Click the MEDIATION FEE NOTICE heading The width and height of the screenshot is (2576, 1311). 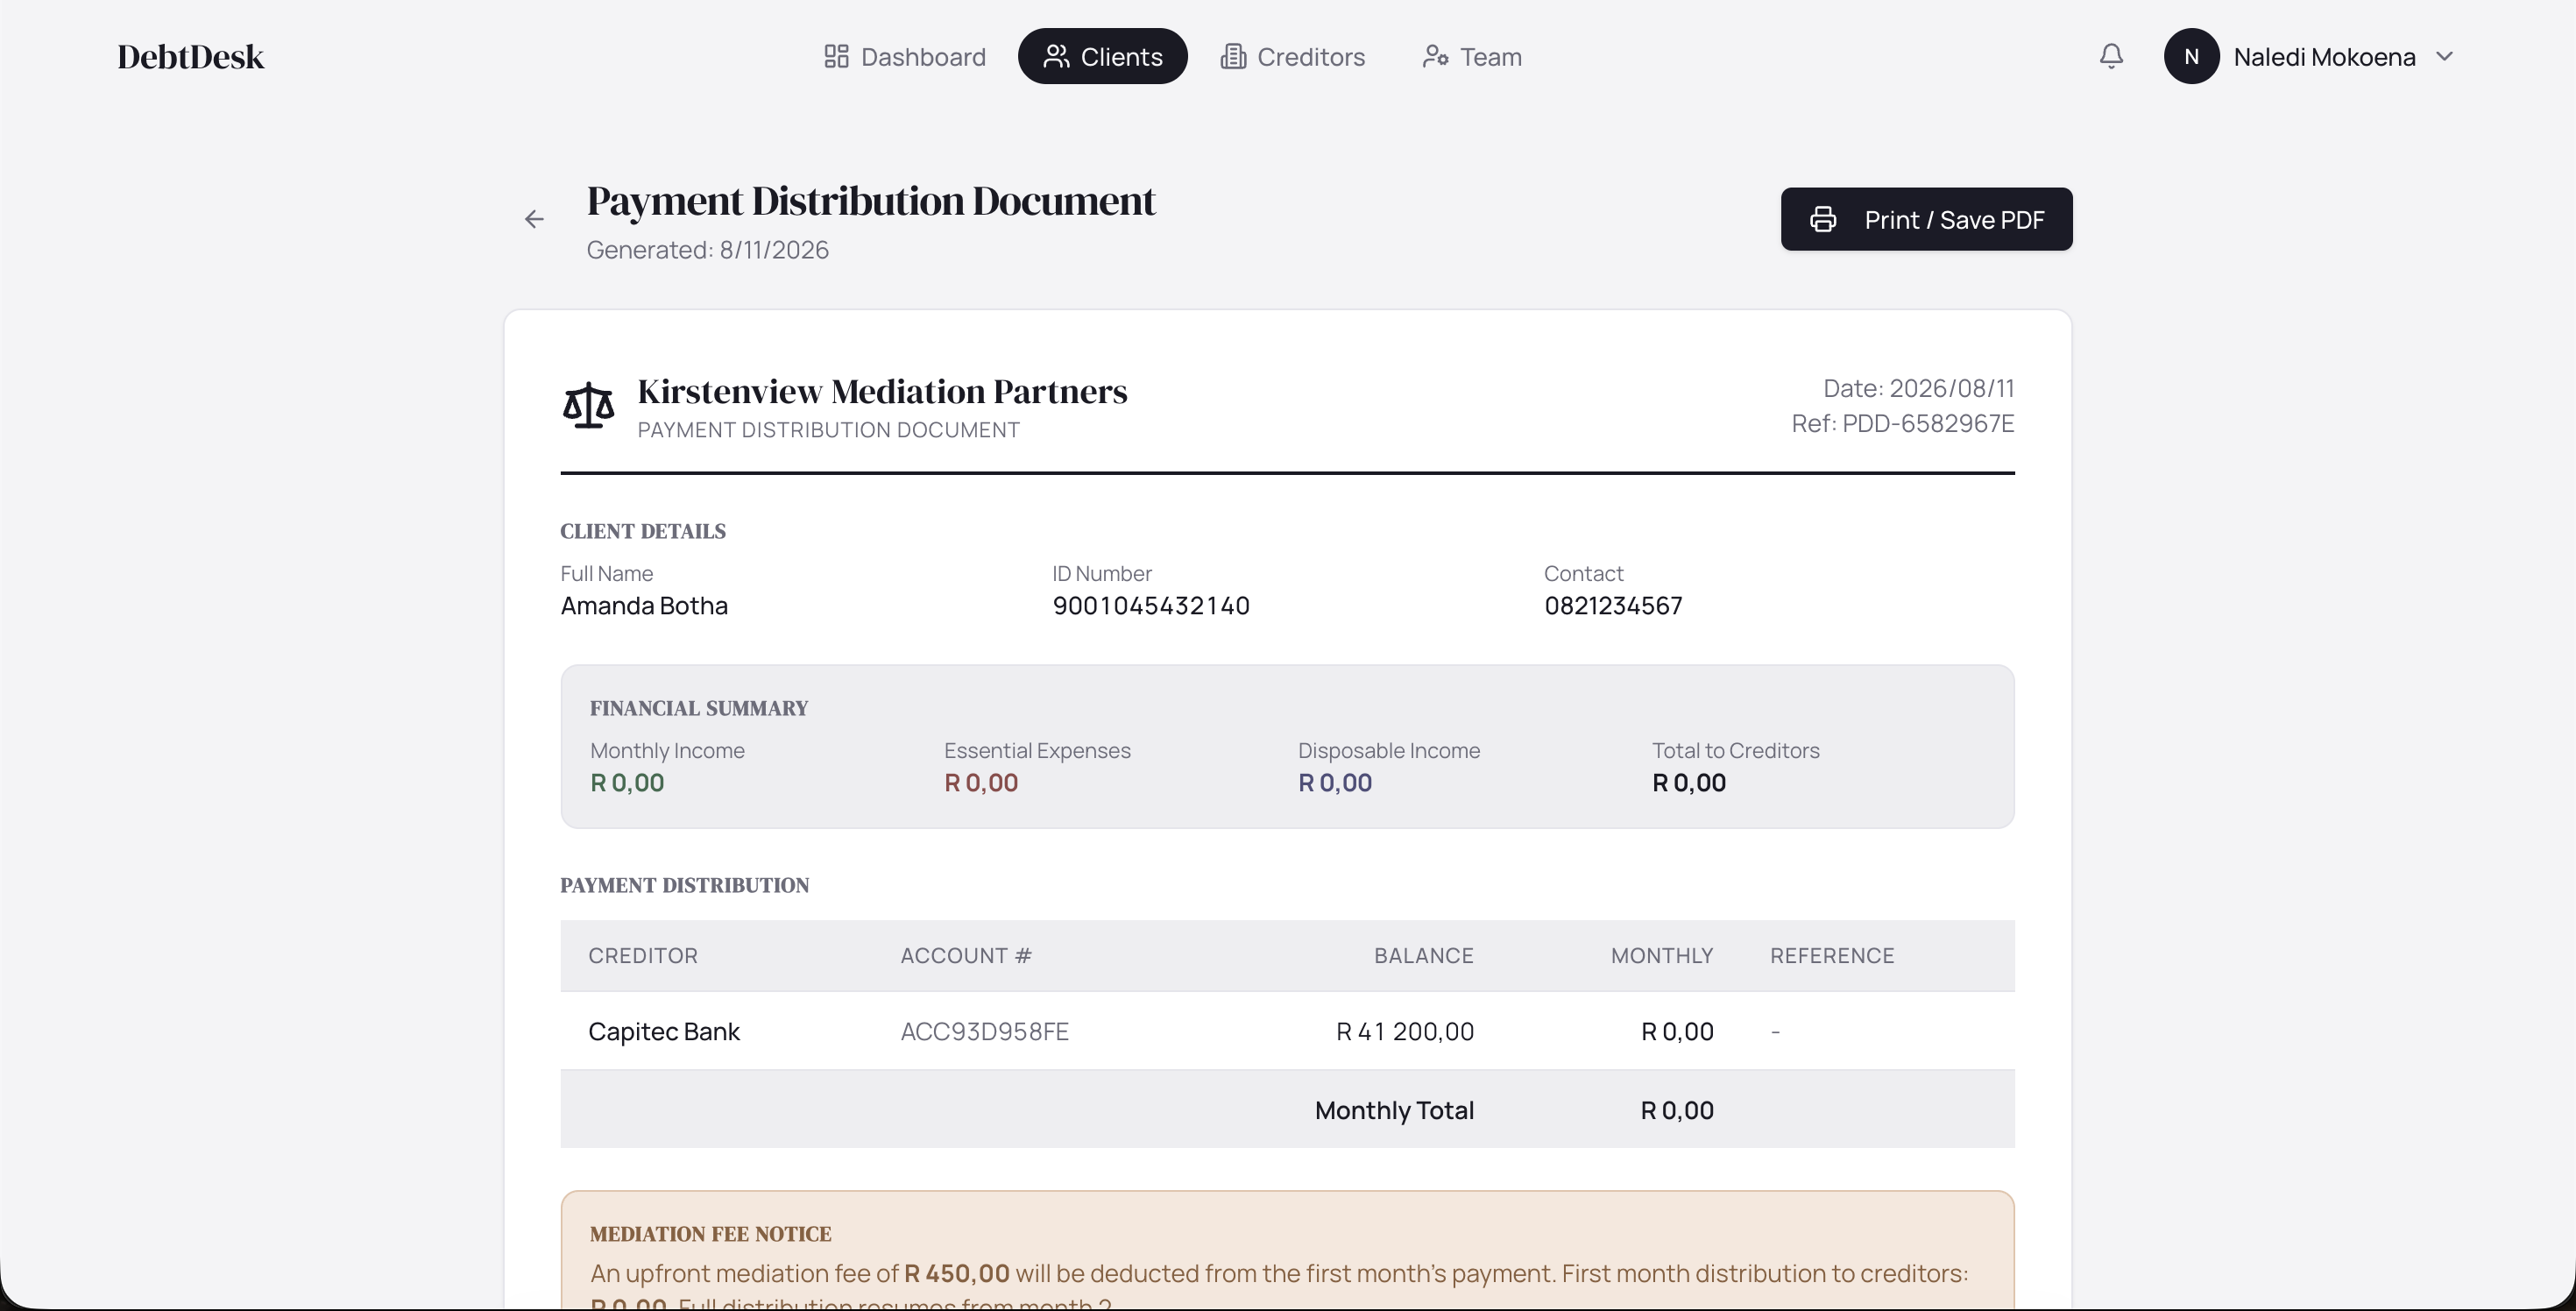tap(711, 1234)
